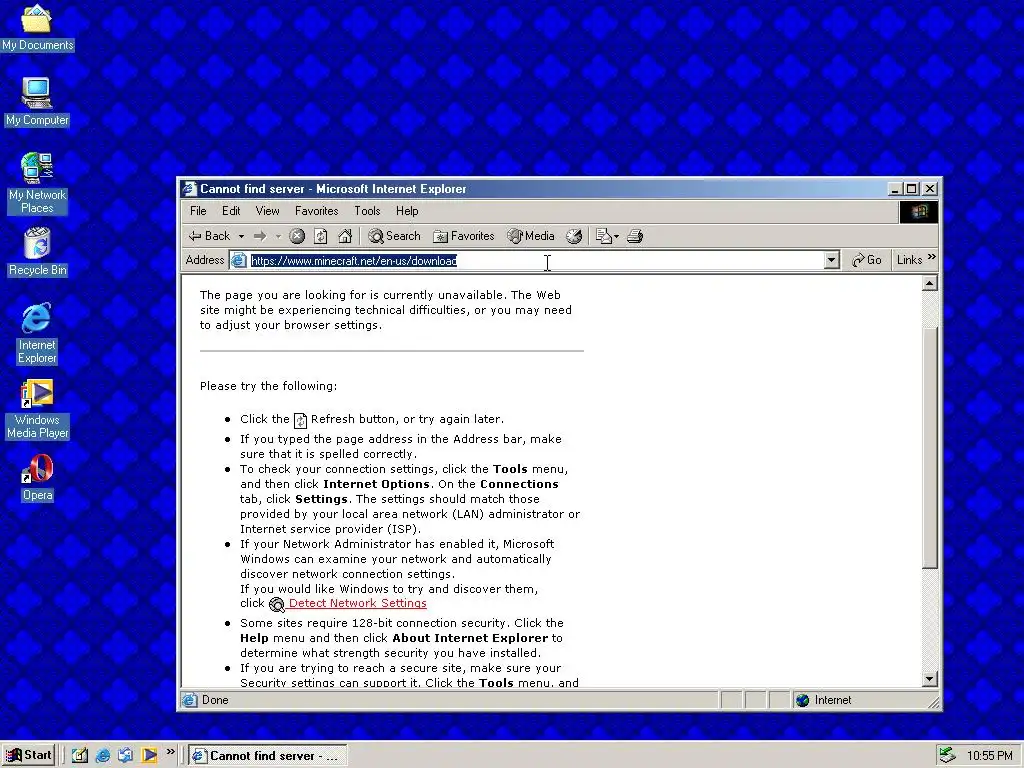Expand the Address bar dropdown list

pyautogui.click(x=831, y=261)
